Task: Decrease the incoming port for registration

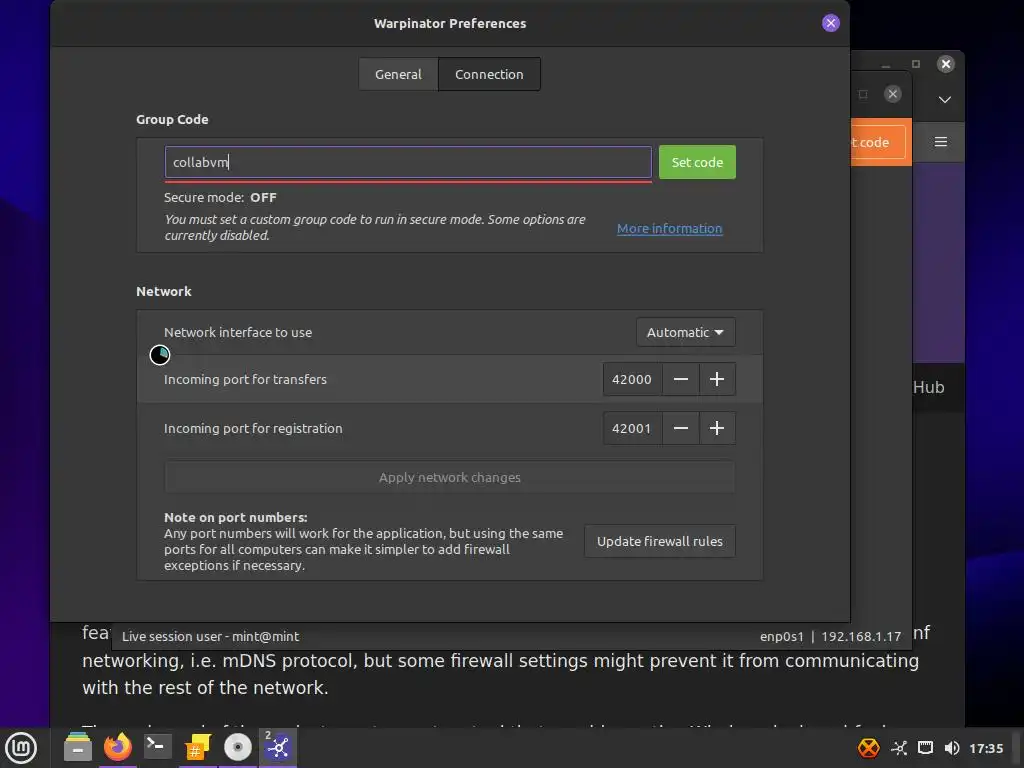Action: tap(680, 428)
